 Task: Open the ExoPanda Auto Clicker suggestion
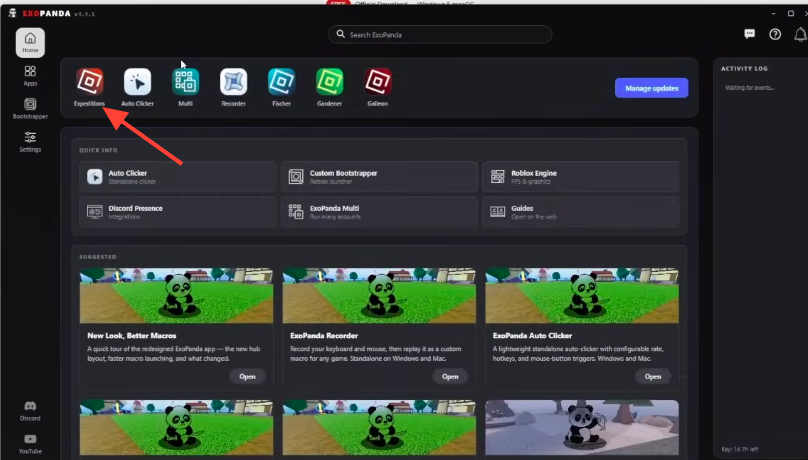point(652,377)
